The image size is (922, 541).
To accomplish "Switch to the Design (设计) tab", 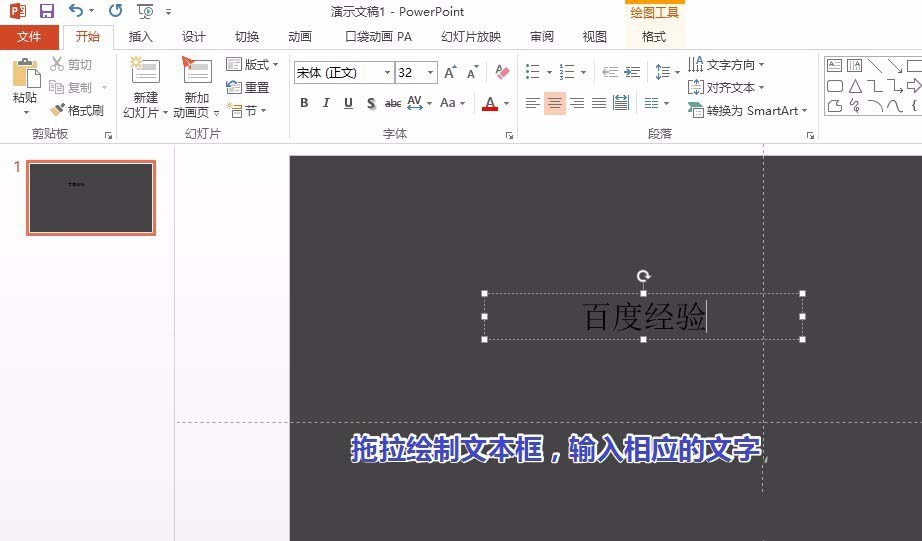I will (x=193, y=36).
